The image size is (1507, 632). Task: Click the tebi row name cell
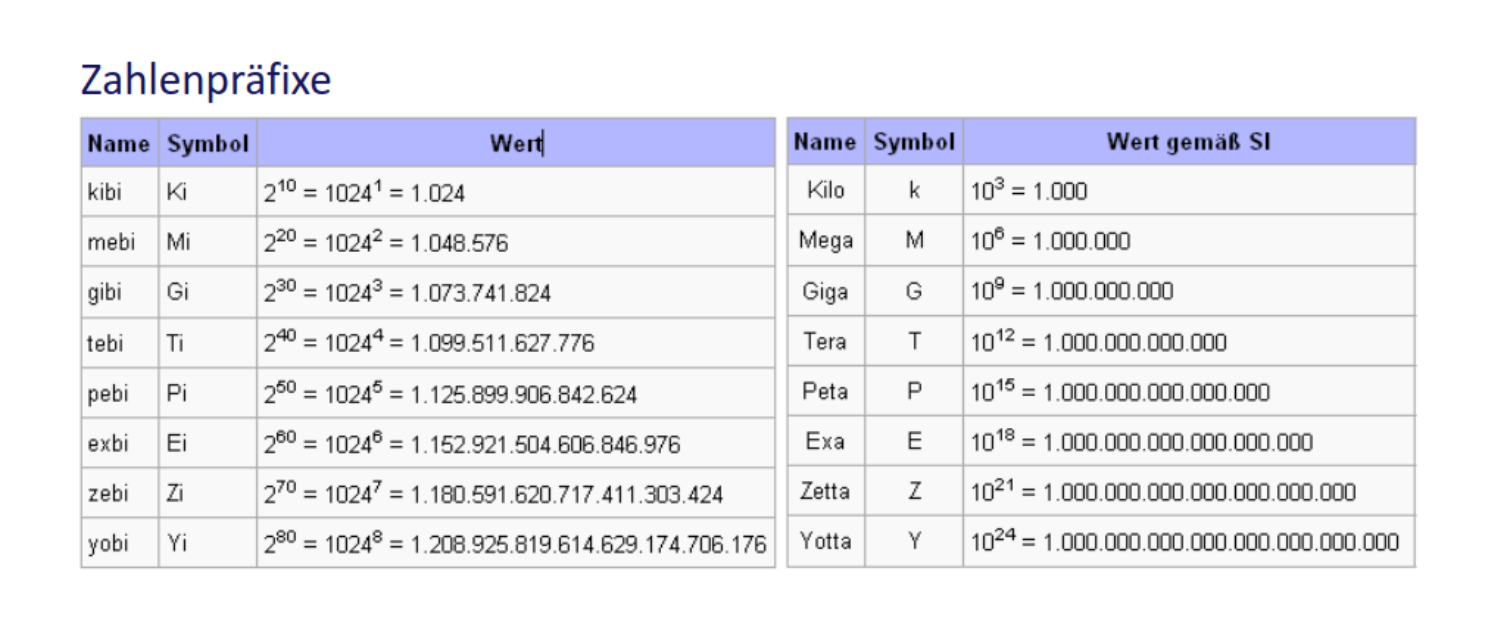click(105, 344)
